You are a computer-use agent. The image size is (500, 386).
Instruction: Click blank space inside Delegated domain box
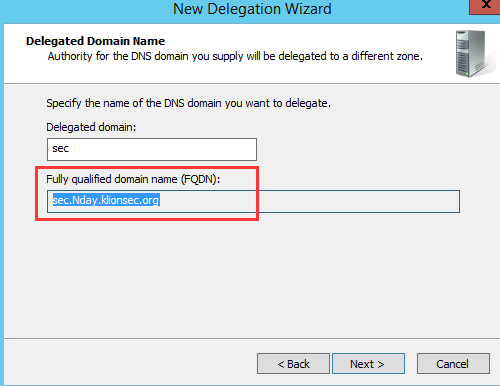tap(163, 149)
